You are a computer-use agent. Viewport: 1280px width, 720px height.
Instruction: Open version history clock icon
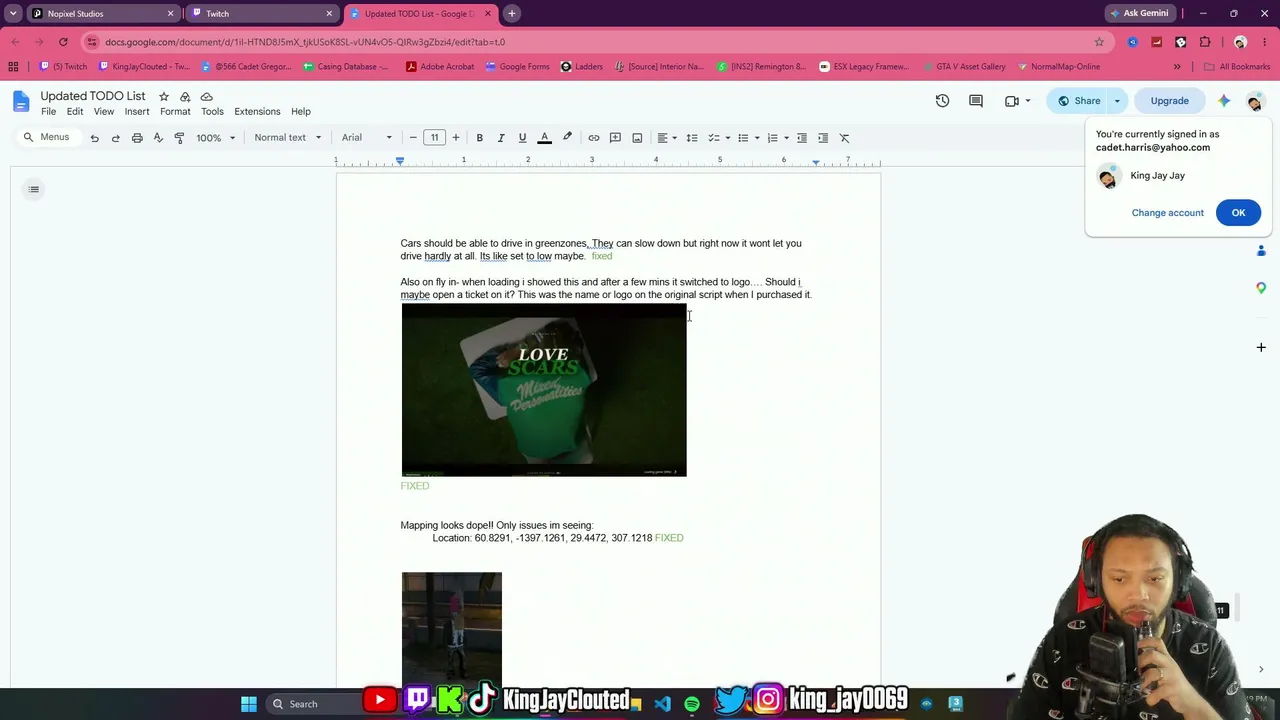pos(942,101)
